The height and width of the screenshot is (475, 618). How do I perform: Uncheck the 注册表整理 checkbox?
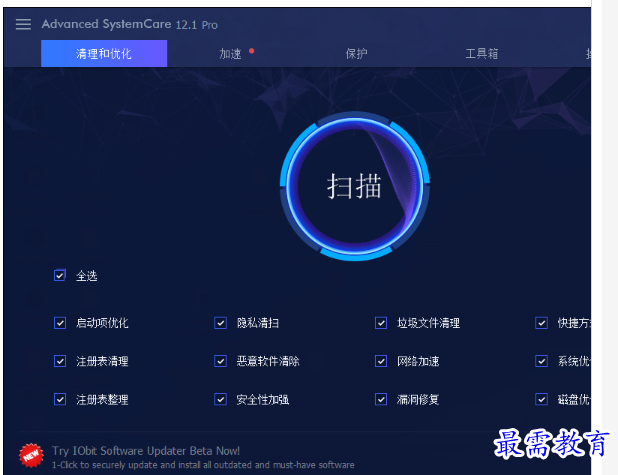pos(60,399)
